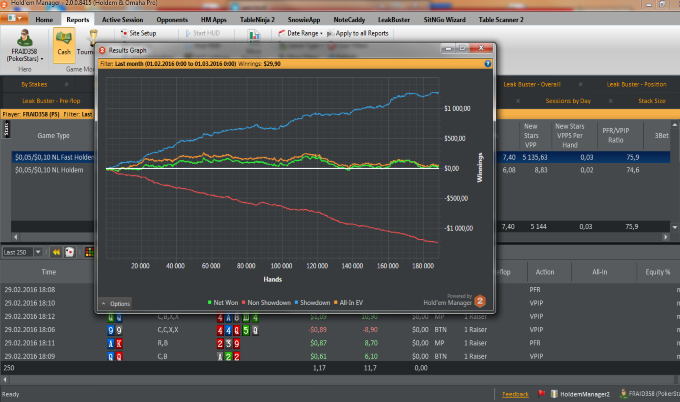Click the stats grid scroll-down arrow

pos(675,227)
